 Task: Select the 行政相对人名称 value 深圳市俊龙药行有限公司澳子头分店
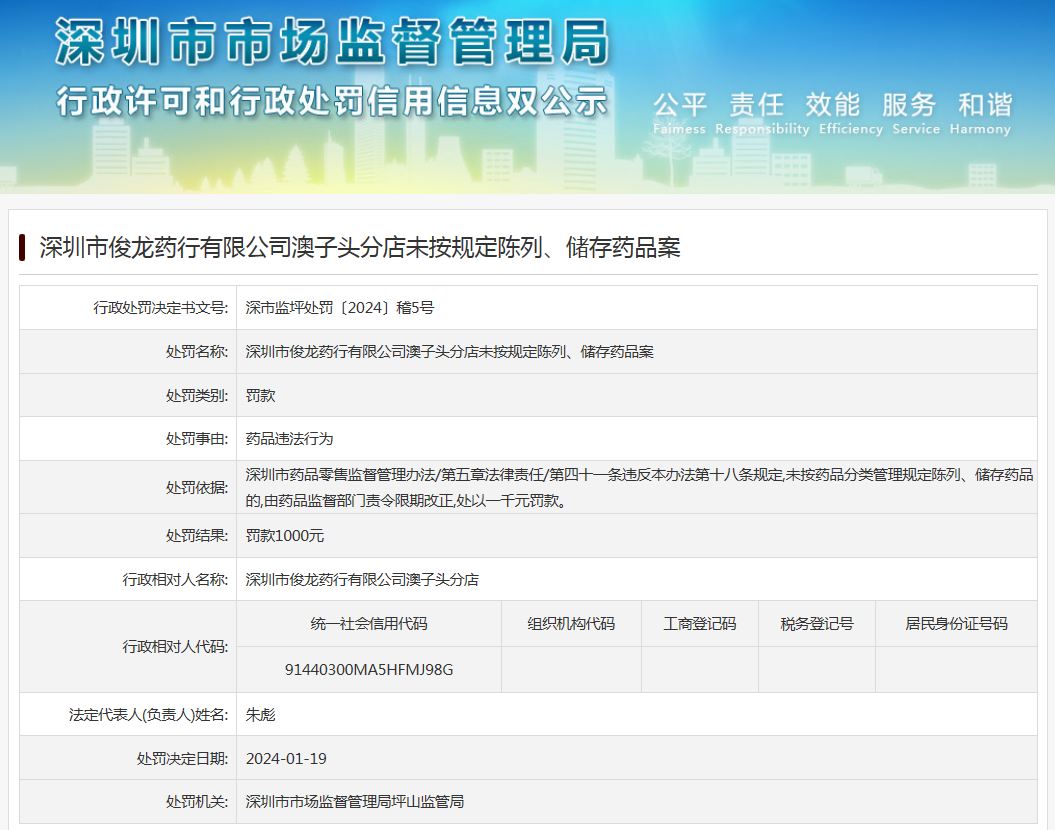(362, 580)
